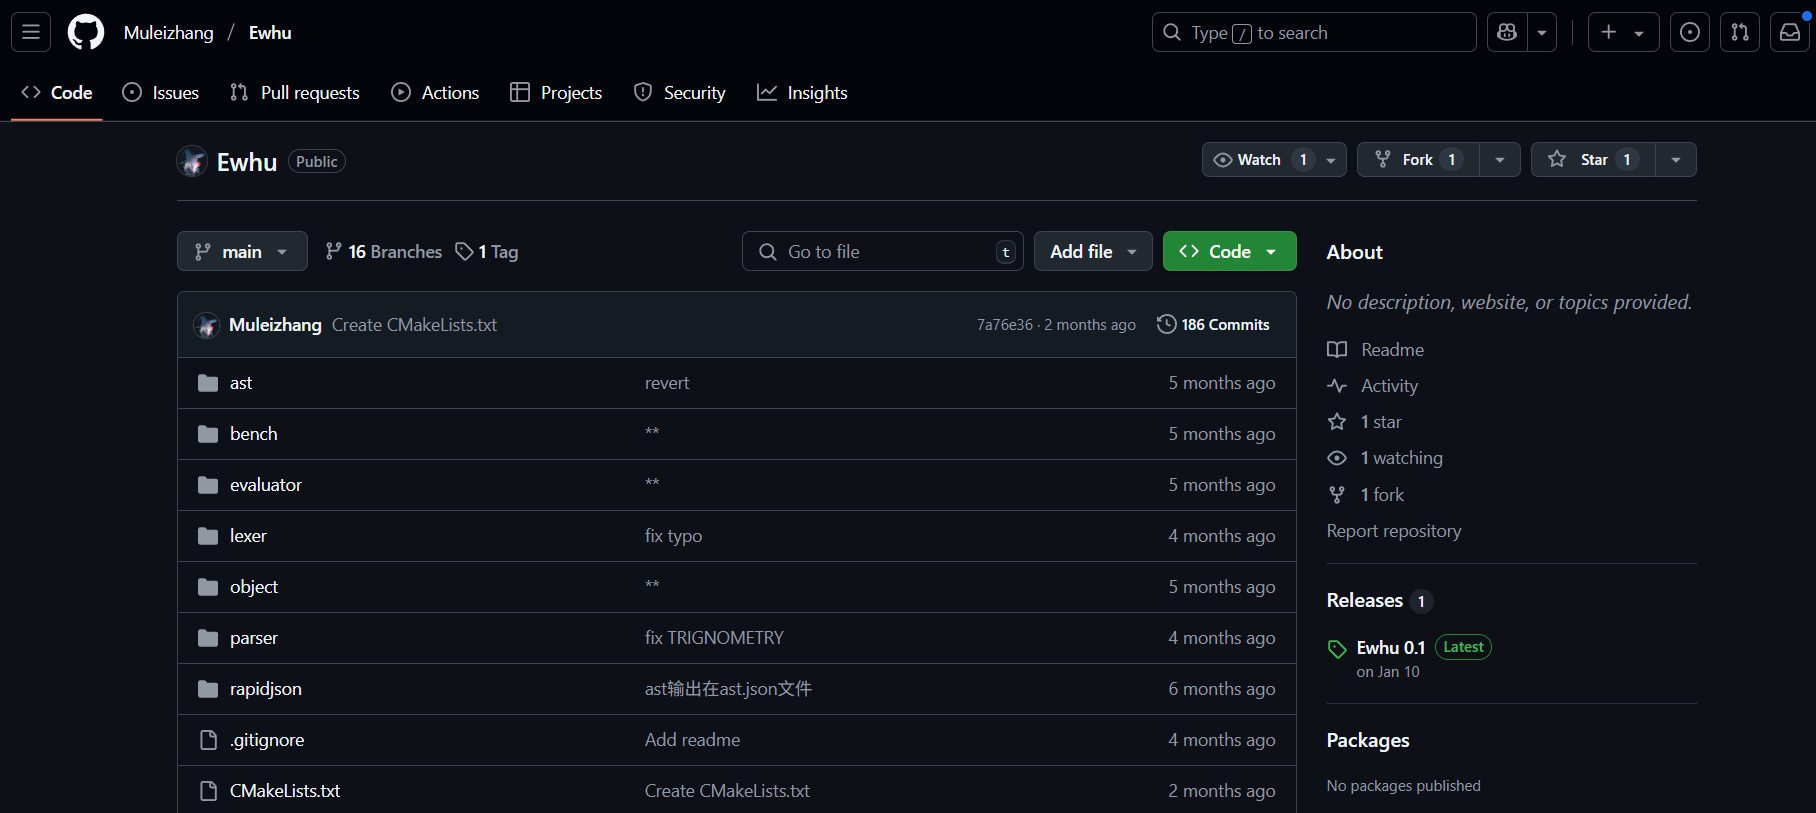
Task: Open the bench folder
Action: tap(254, 434)
